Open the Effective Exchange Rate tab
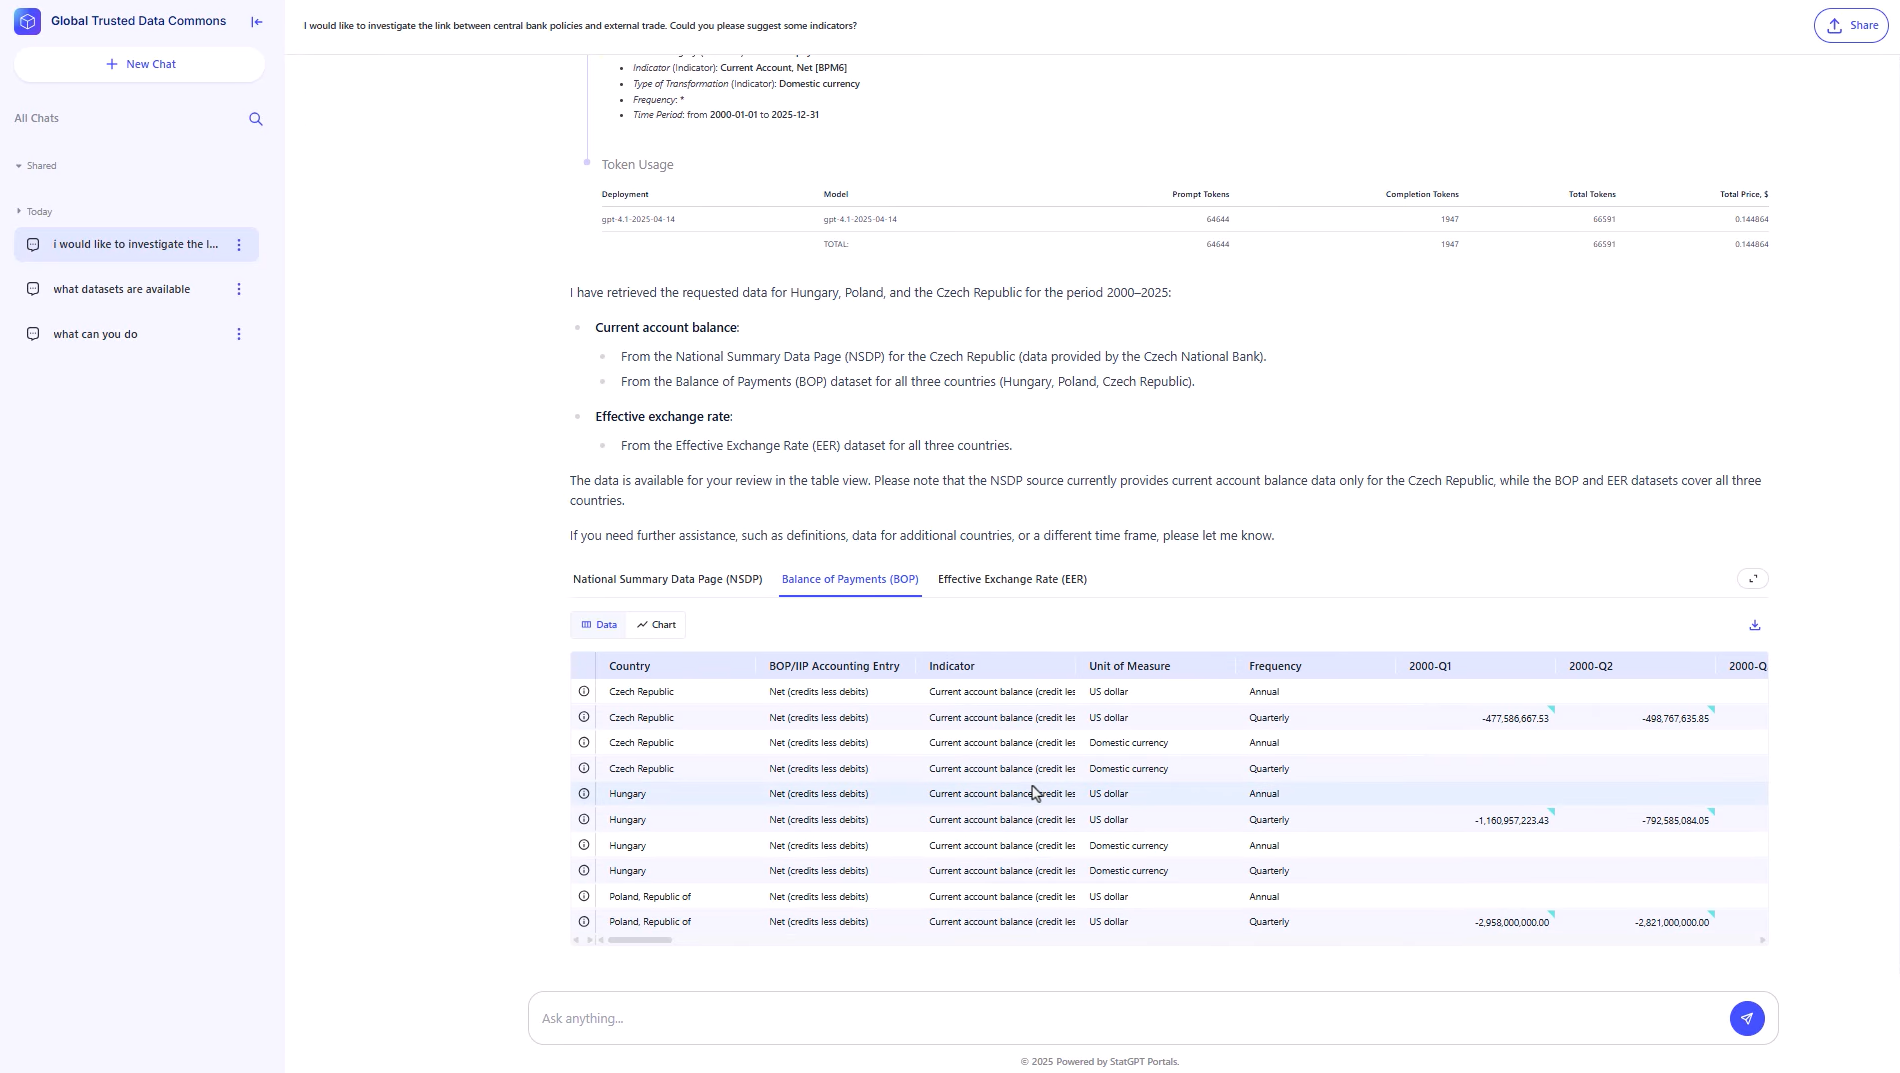 pyautogui.click(x=1012, y=579)
